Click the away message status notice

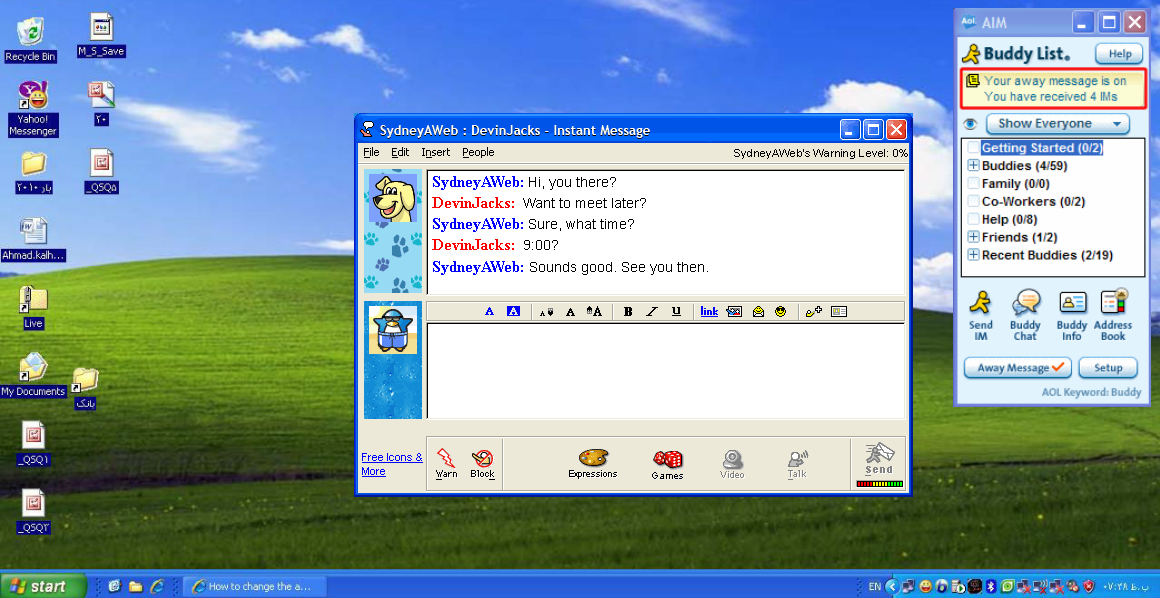point(1054,89)
